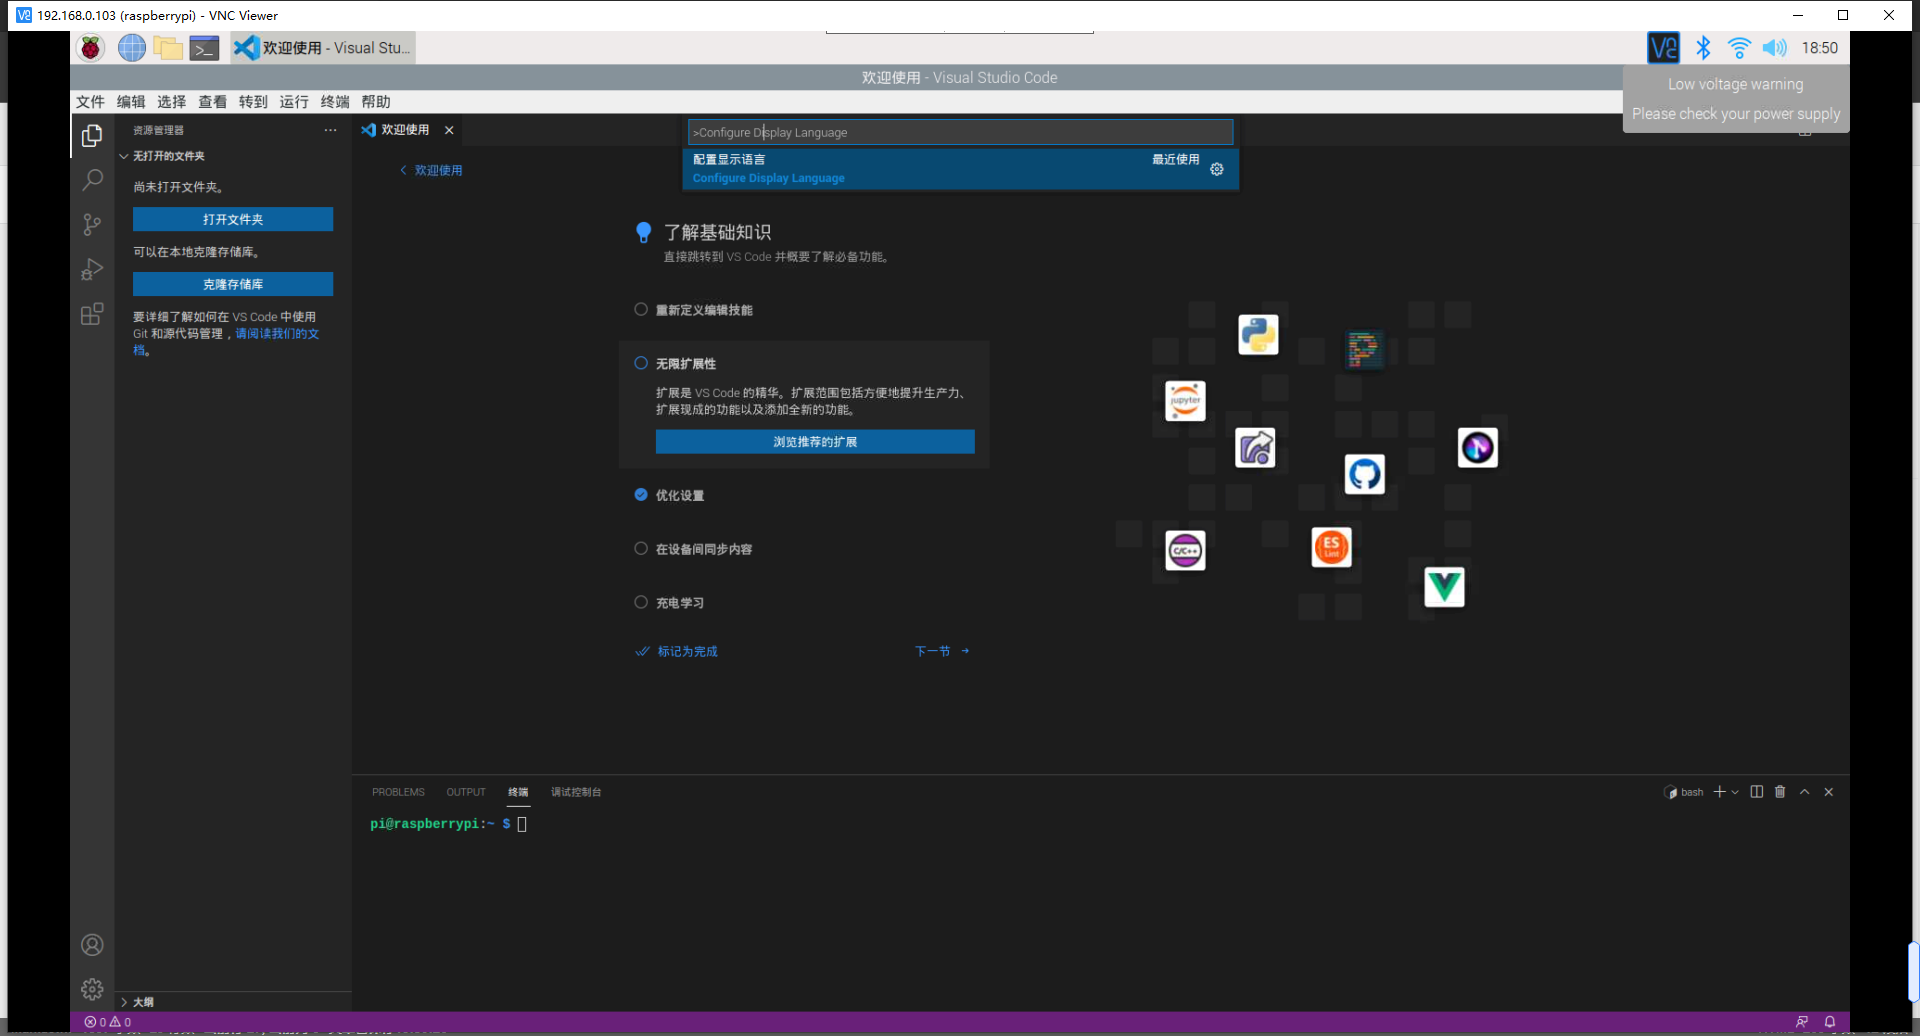
Task: Open the terminal from Pi taskbar
Action: point(205,47)
